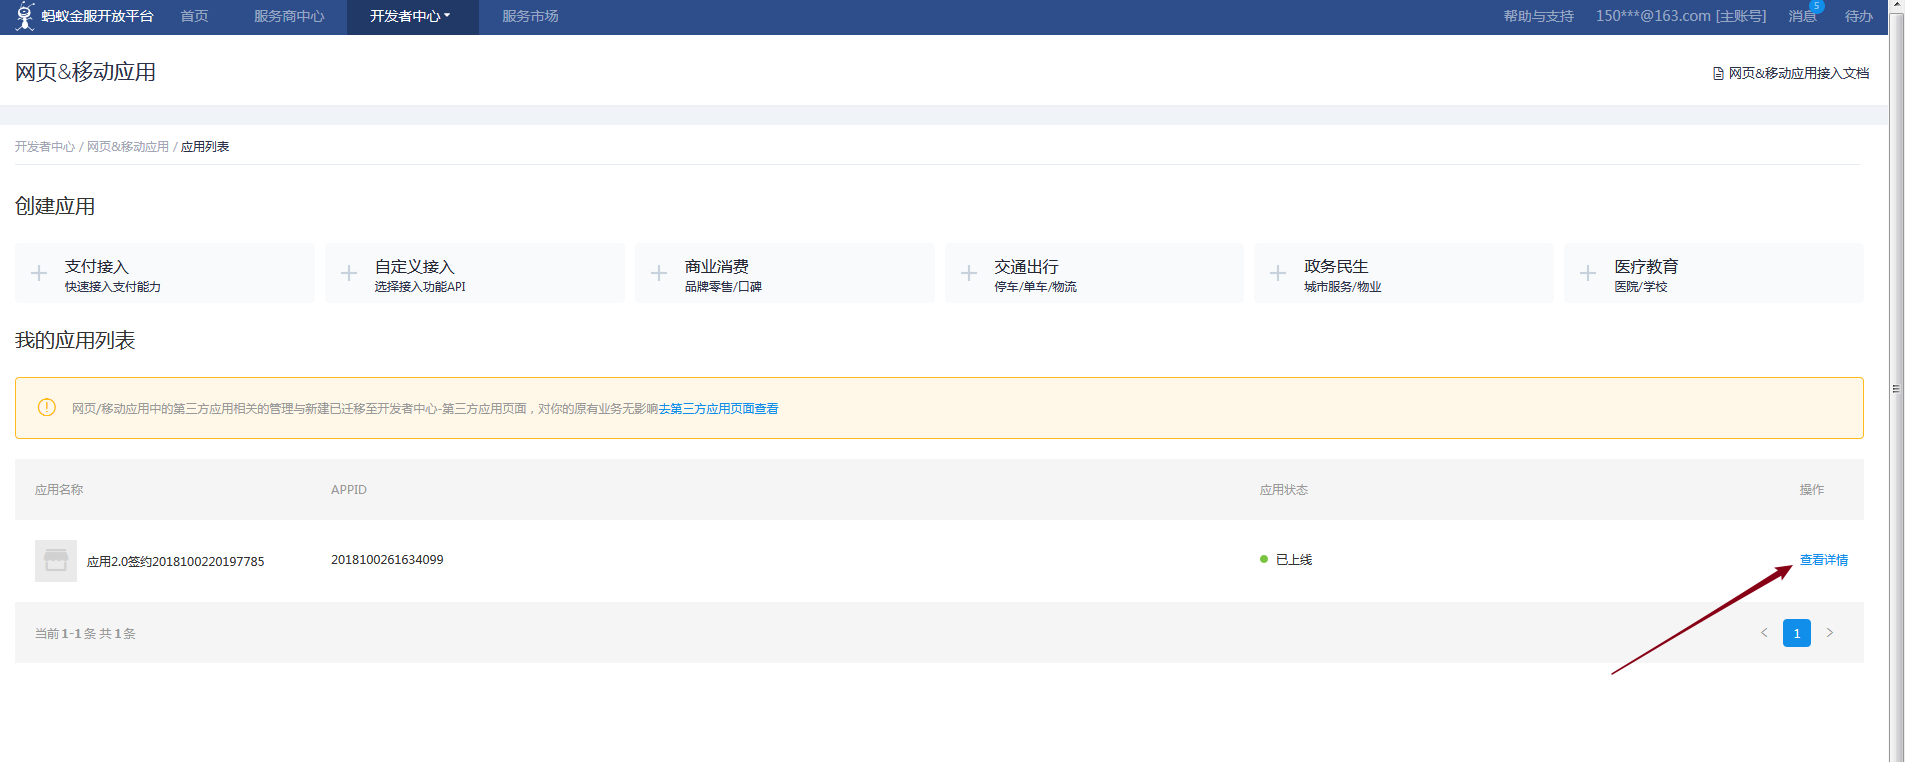Image resolution: width=1905 pixels, height=762 pixels.
Task: Click the Ant Financial open platform logo
Action: 85,16
